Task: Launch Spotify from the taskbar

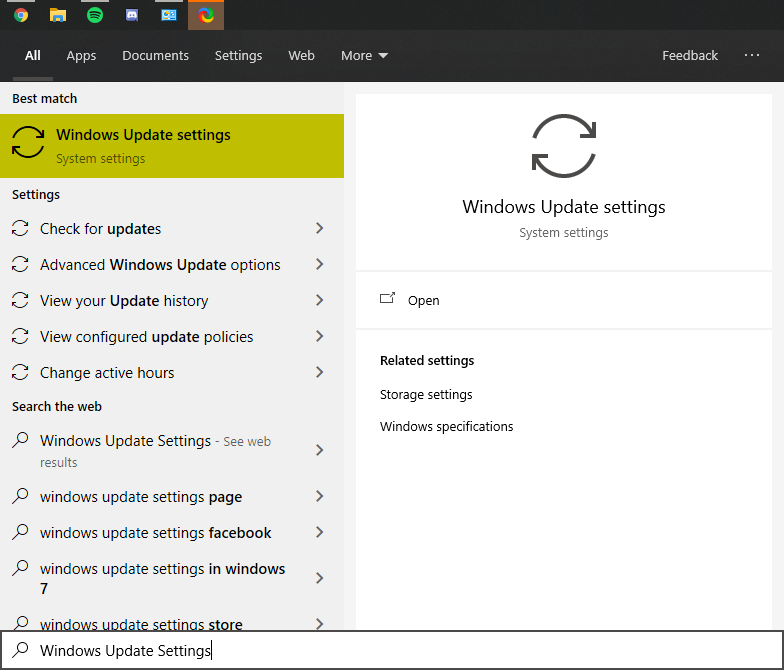Action: tap(95, 15)
